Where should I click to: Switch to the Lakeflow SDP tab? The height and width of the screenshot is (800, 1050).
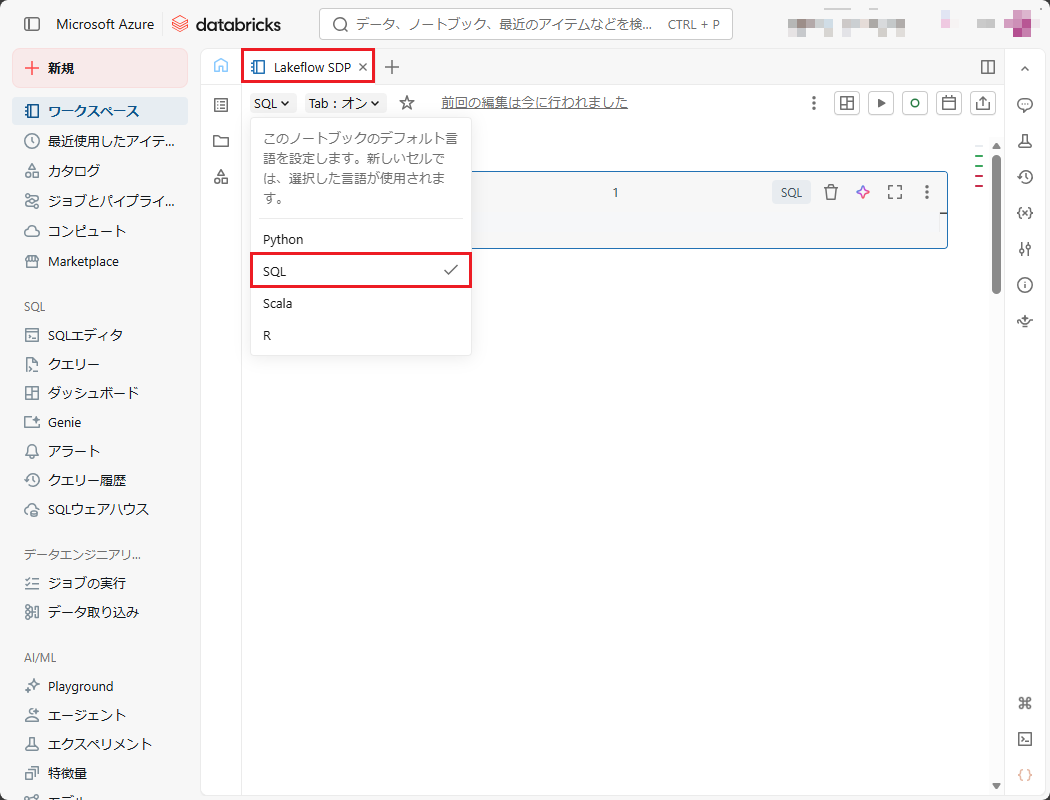tap(308, 67)
